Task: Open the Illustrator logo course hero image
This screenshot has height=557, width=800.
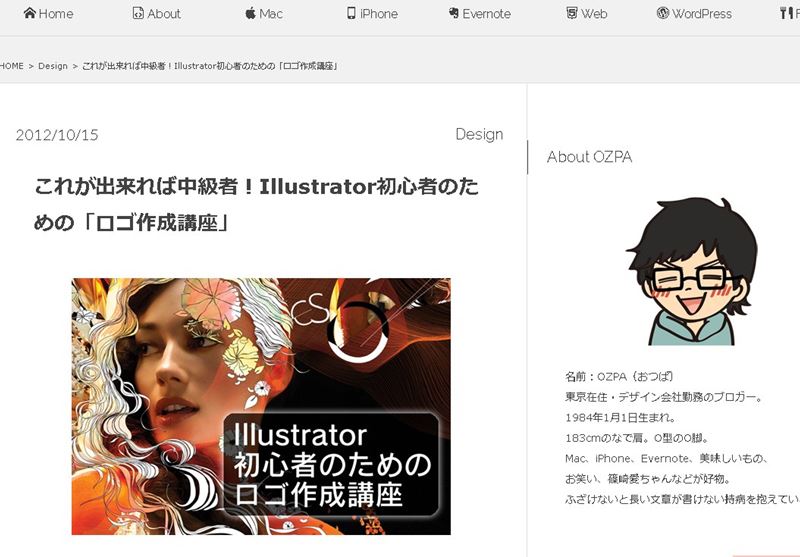Action: (261, 406)
